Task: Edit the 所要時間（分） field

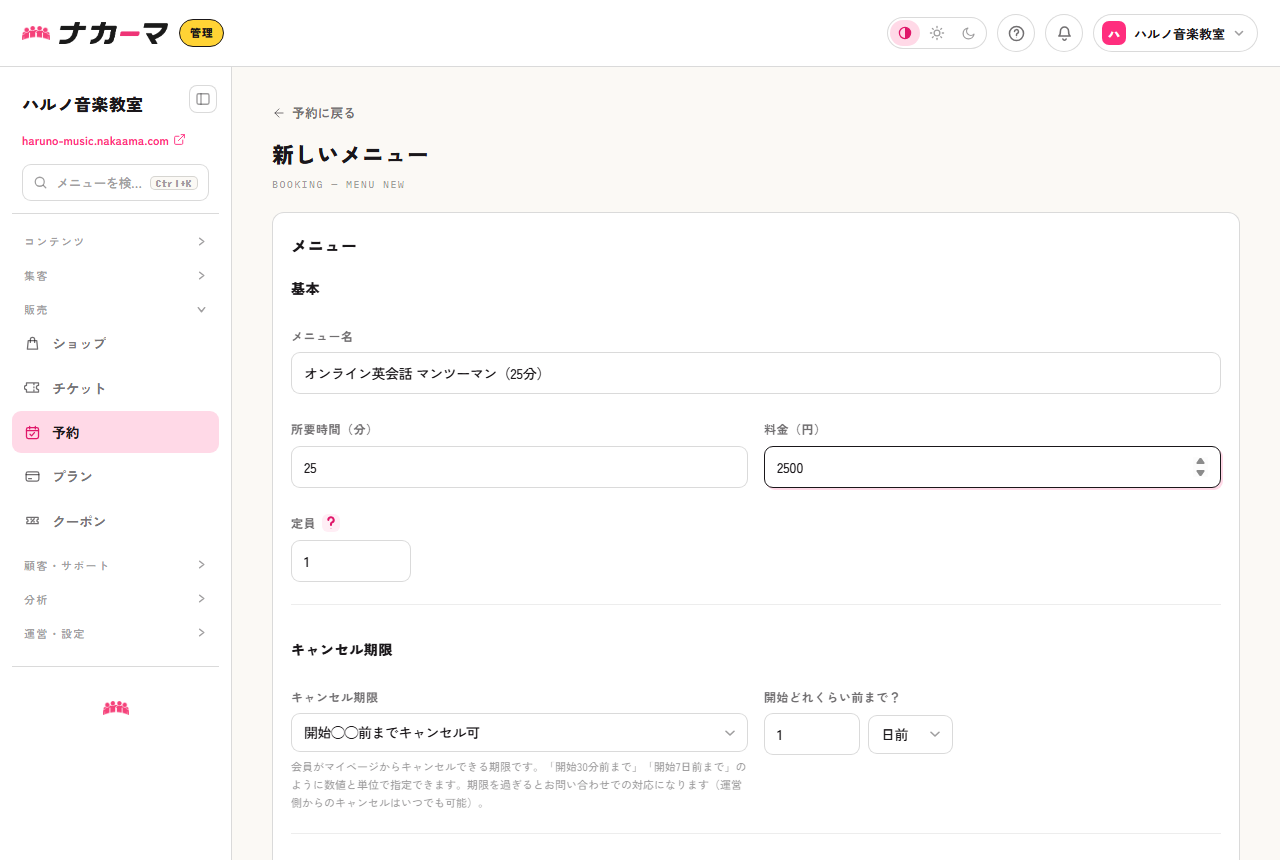Action: click(x=519, y=467)
